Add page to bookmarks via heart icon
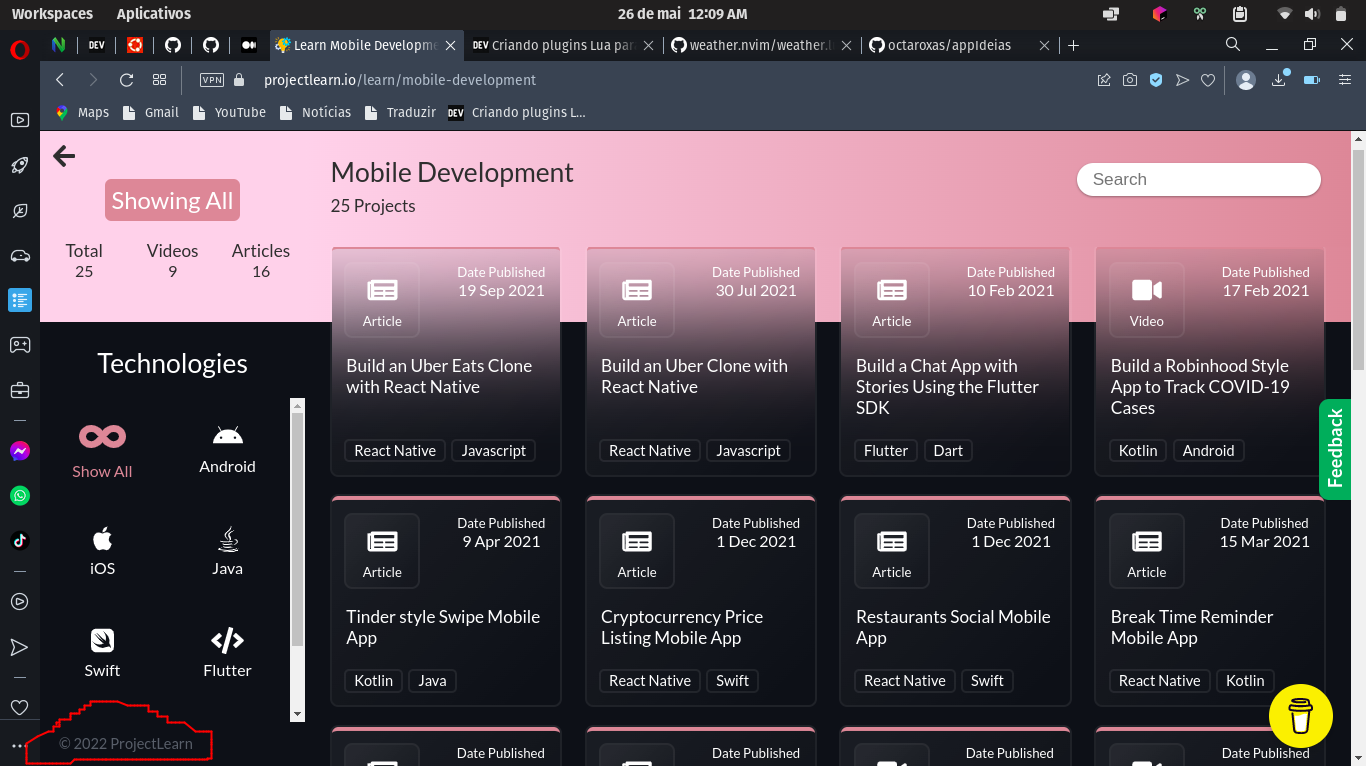Screen dimensions: 1366x766 pos(1207,80)
